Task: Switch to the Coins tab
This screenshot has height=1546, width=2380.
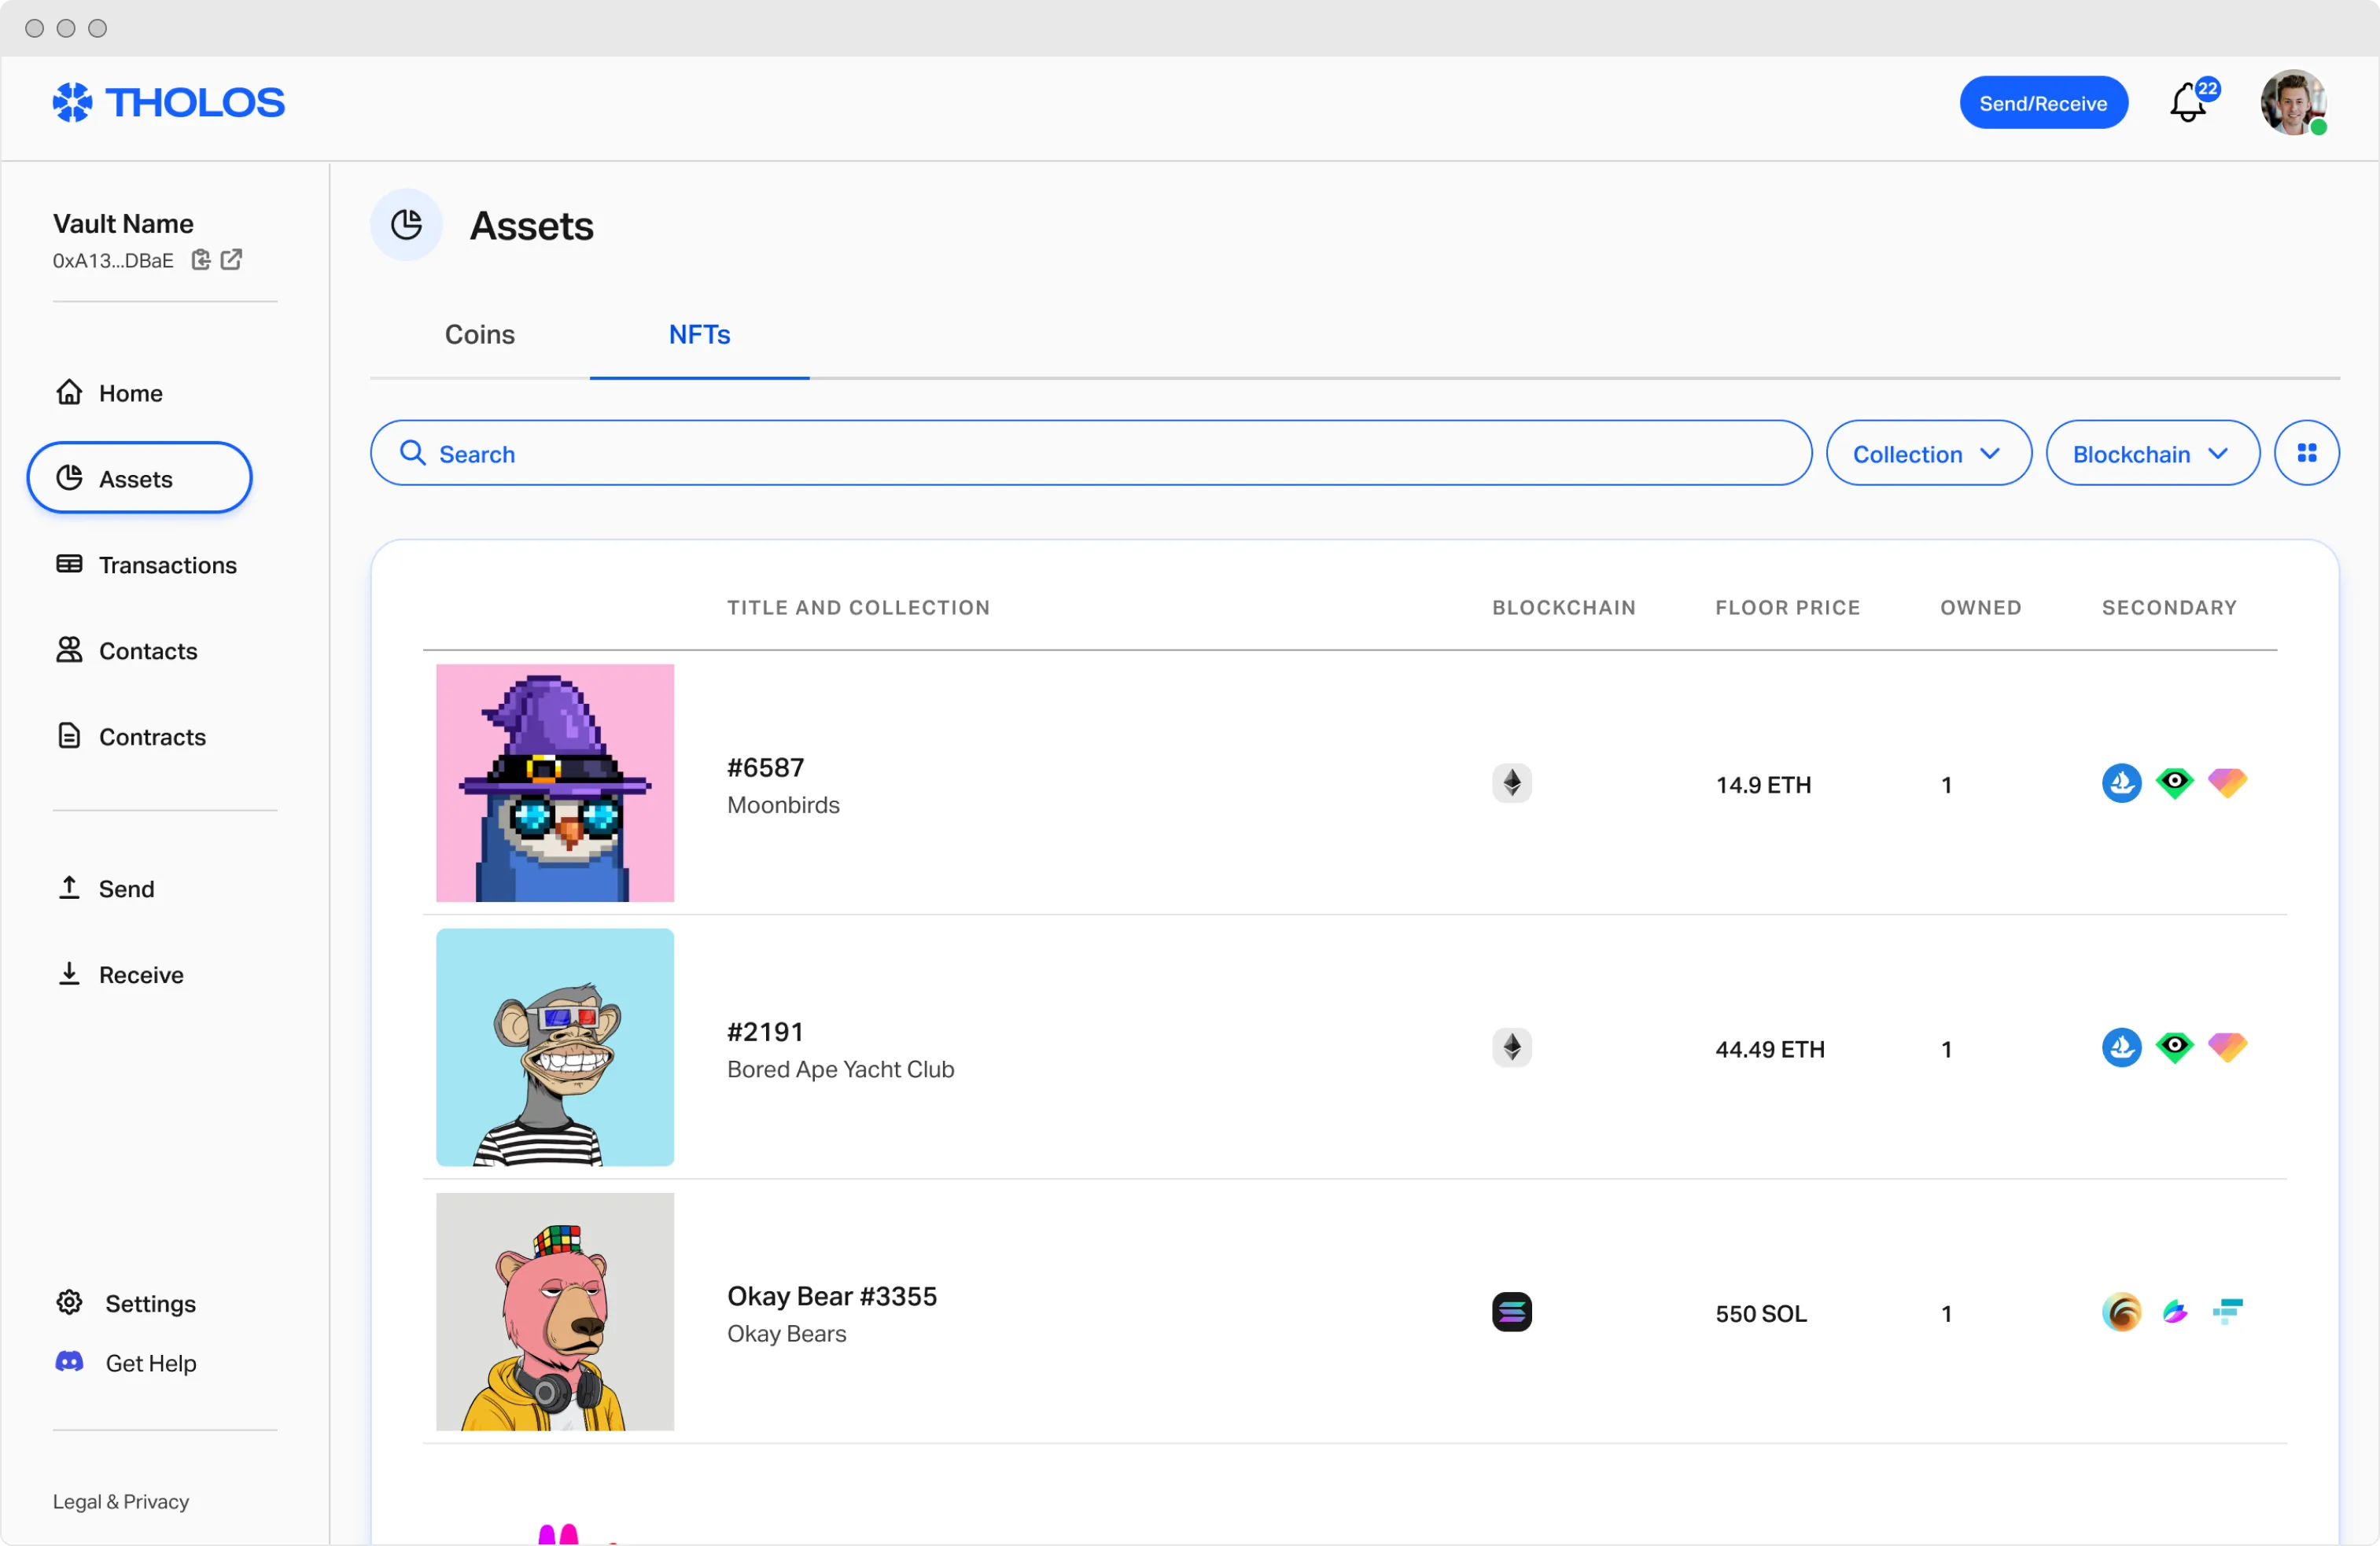Action: coord(479,334)
